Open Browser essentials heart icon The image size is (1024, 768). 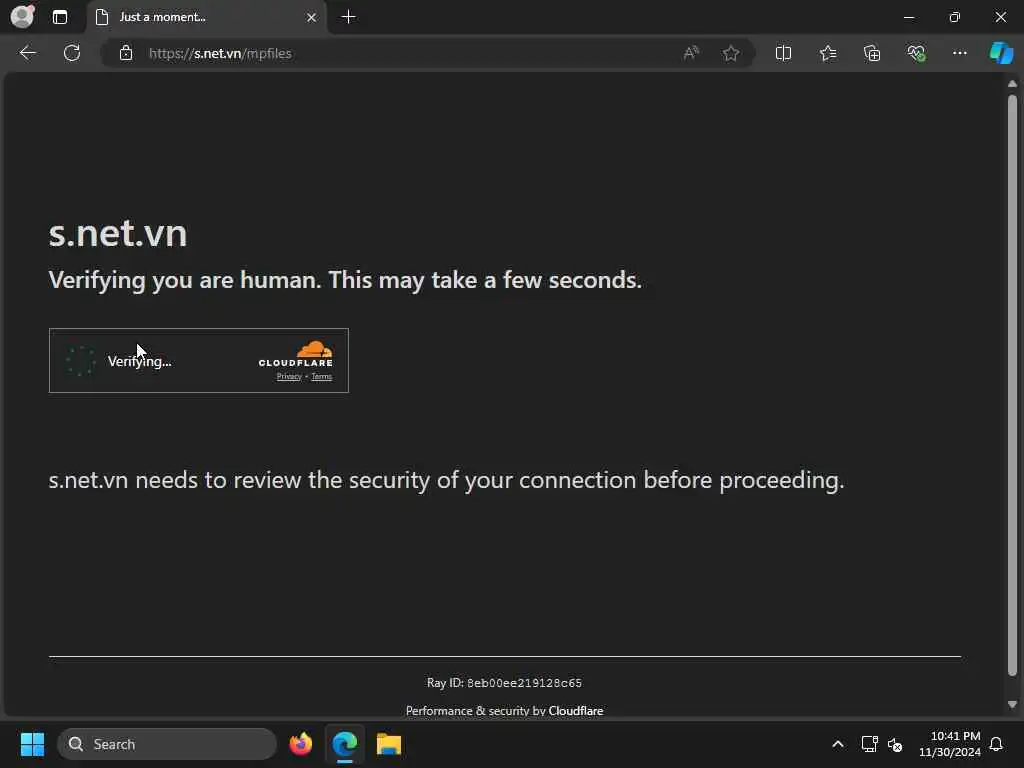[x=916, y=53]
